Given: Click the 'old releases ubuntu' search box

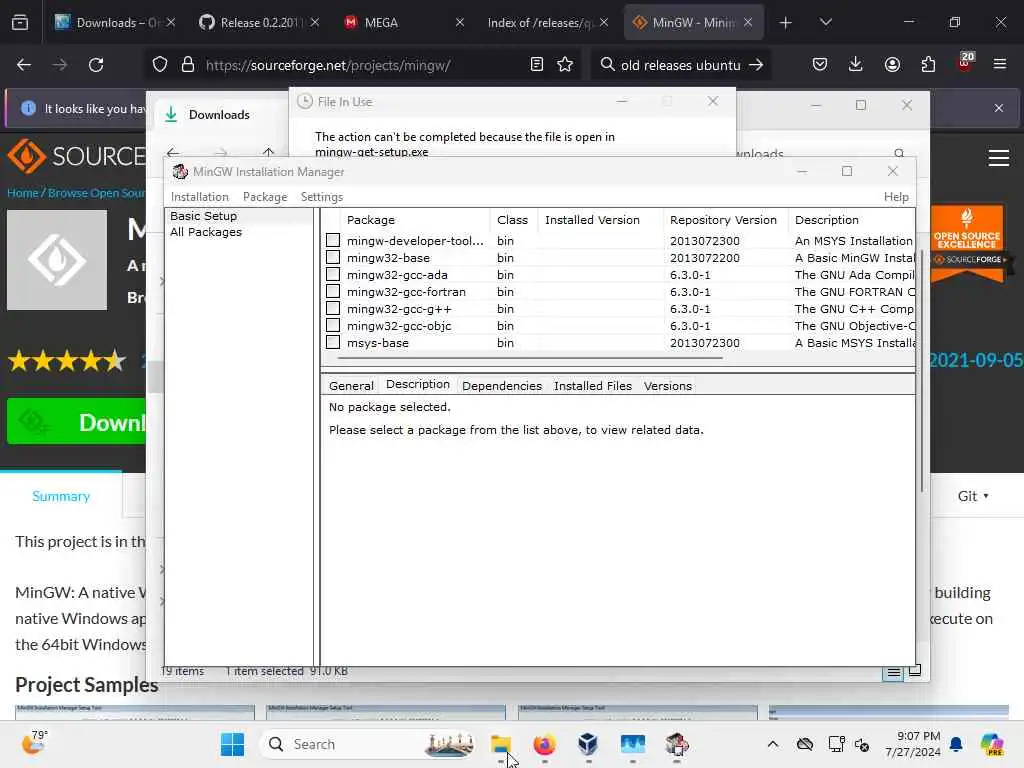Looking at the screenshot, I should pyautogui.click(x=680, y=65).
